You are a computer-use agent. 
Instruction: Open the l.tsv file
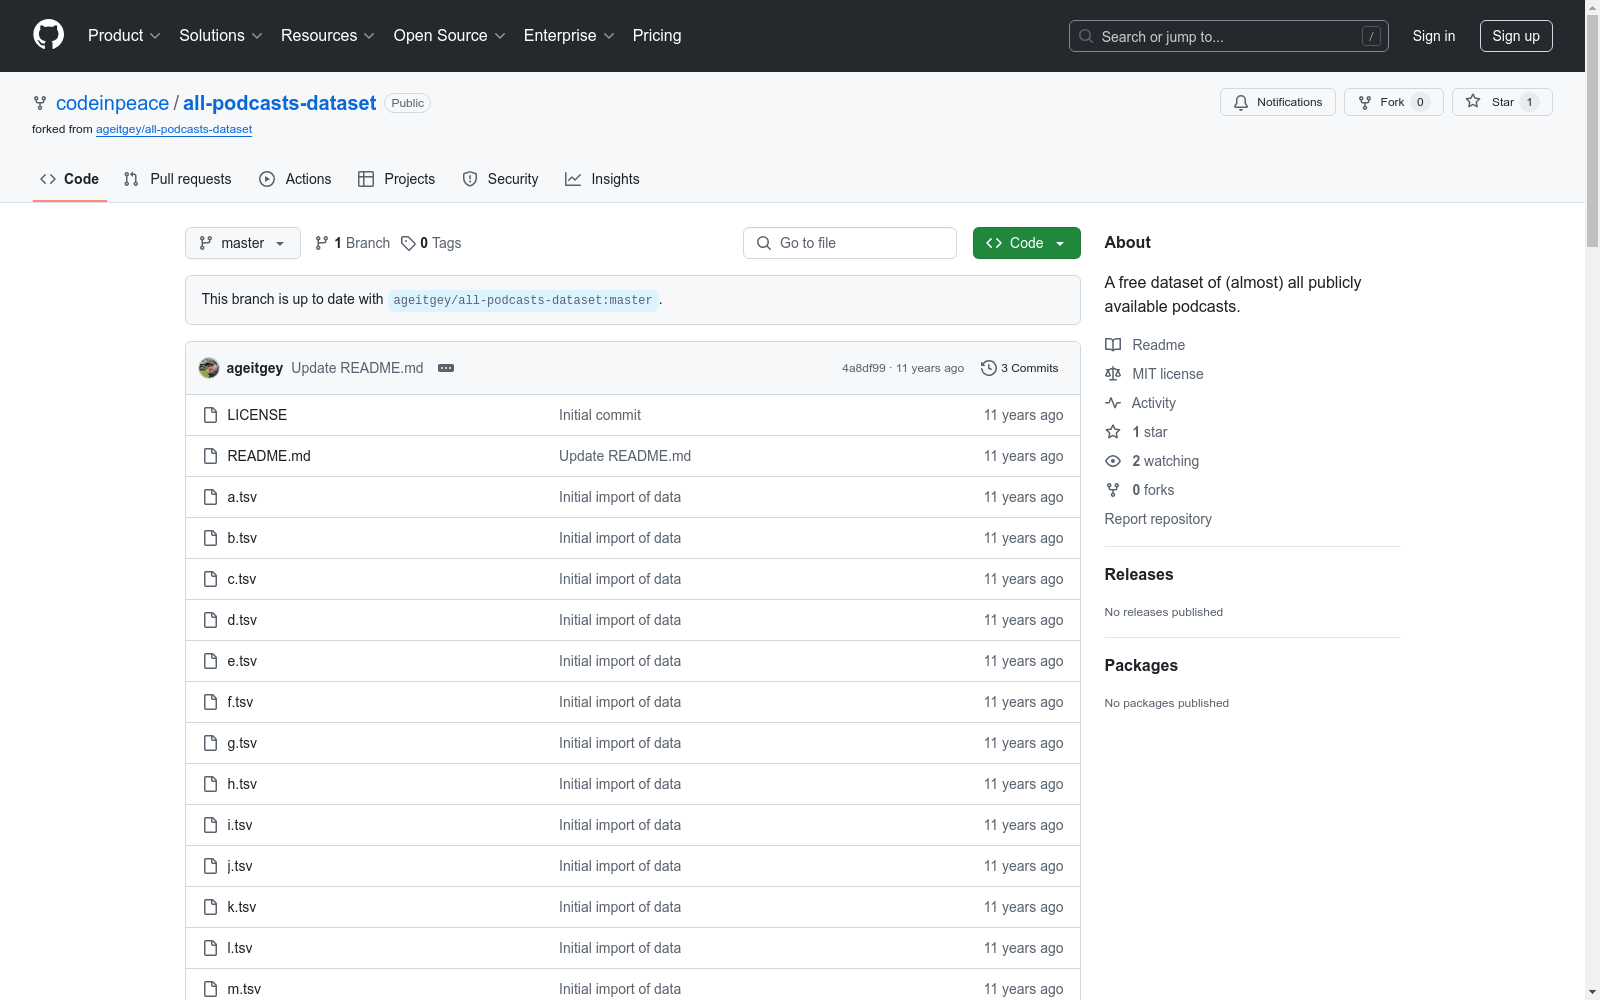240,948
